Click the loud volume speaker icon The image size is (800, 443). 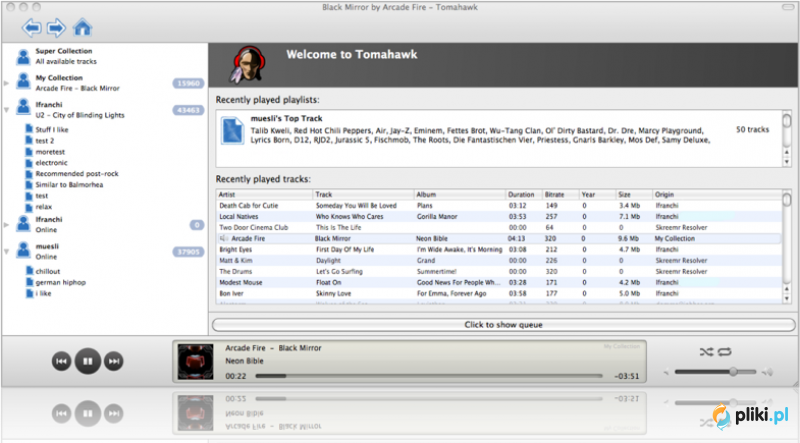(767, 372)
